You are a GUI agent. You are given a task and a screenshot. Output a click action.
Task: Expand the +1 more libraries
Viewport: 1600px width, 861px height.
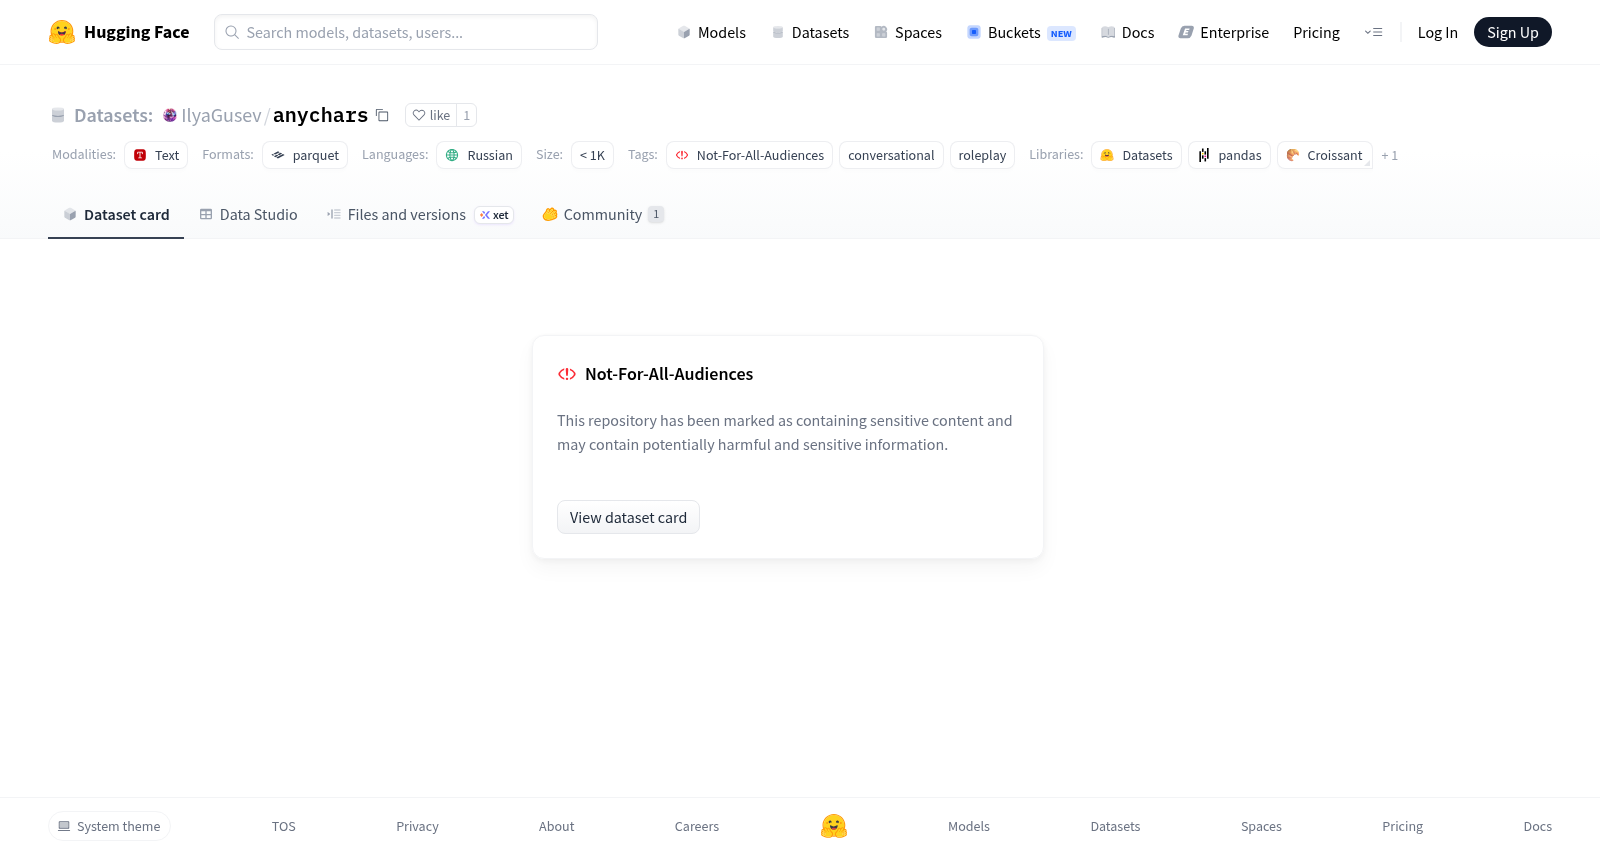click(1389, 155)
